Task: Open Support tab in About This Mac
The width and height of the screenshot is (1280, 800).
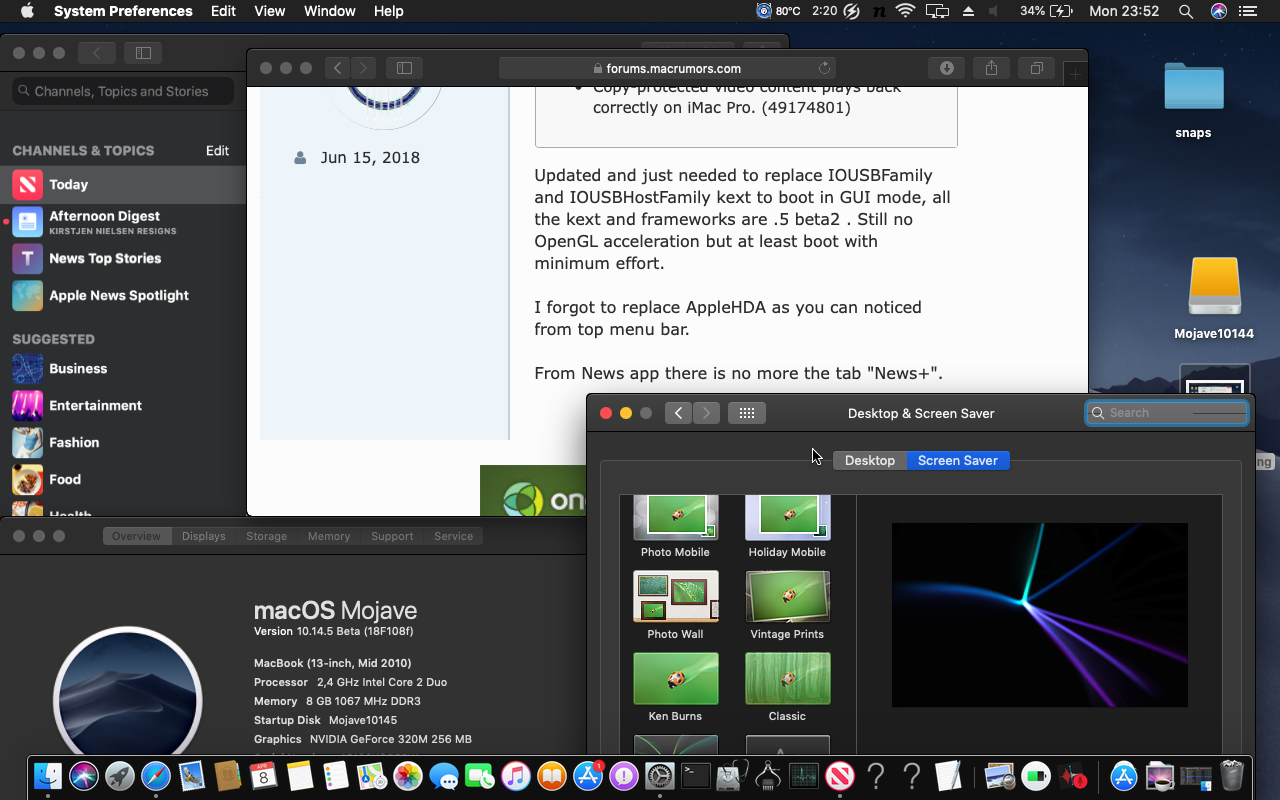Action: (392, 536)
